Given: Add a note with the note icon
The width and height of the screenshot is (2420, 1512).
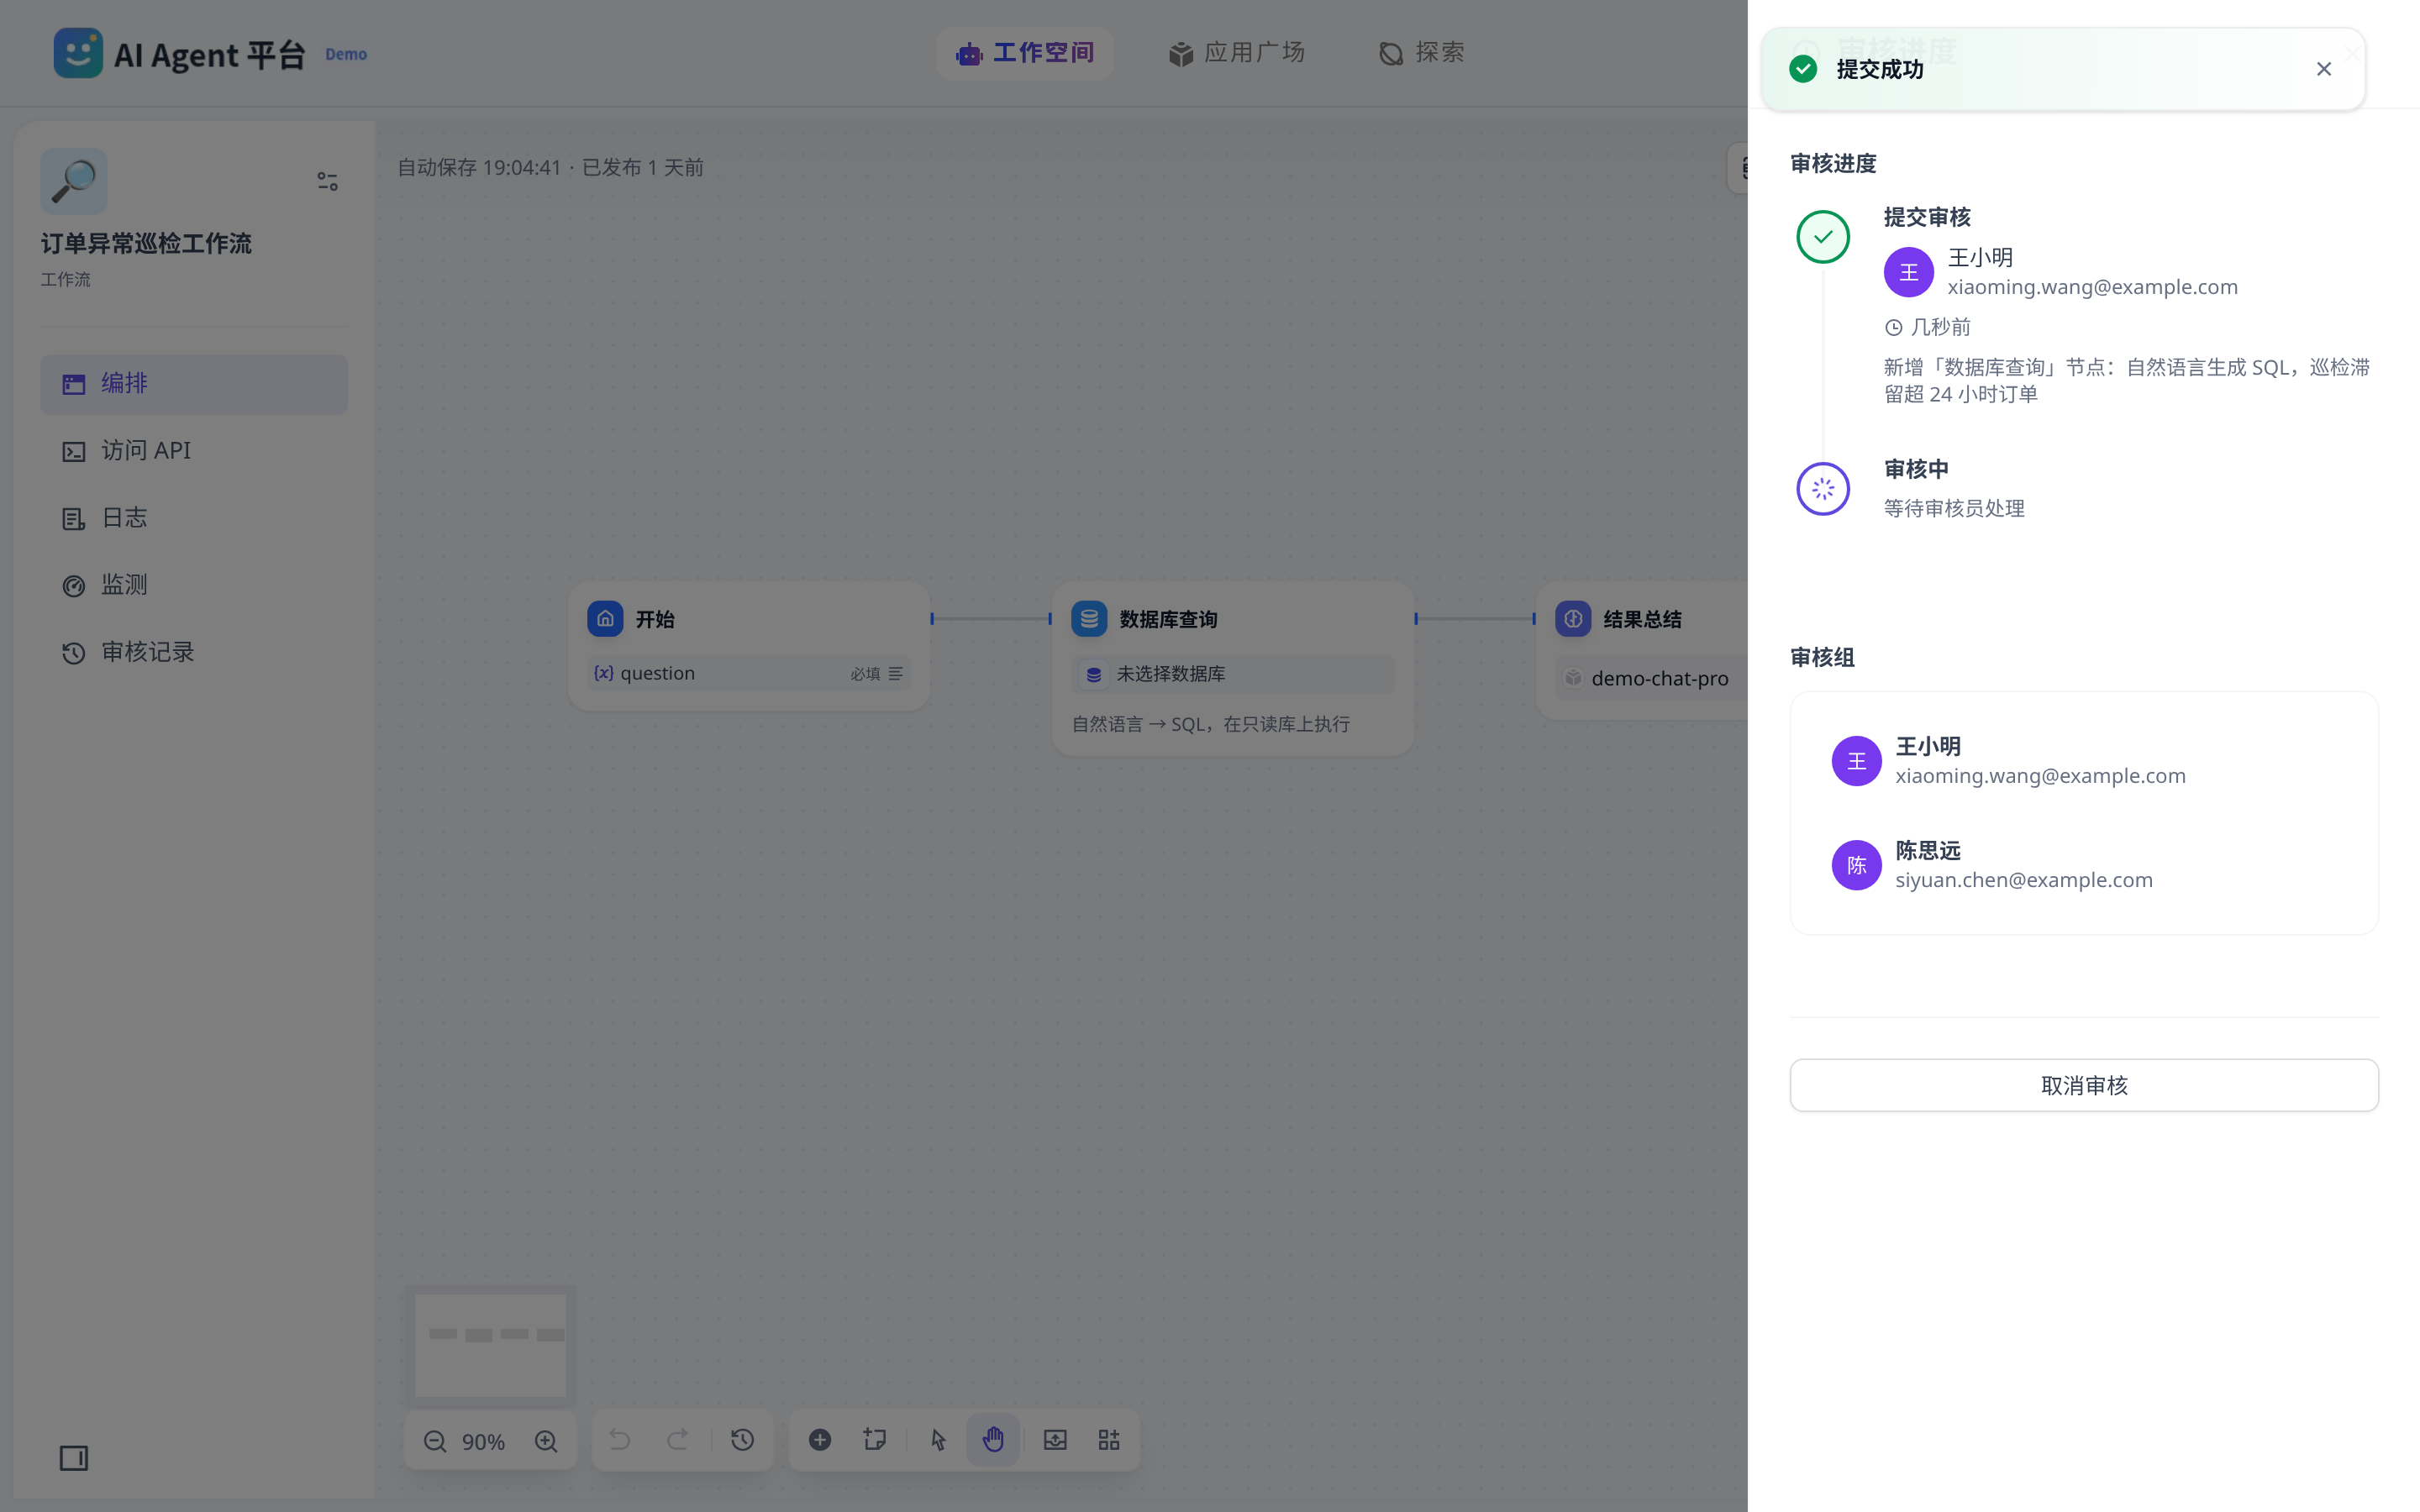Looking at the screenshot, I should click(875, 1440).
